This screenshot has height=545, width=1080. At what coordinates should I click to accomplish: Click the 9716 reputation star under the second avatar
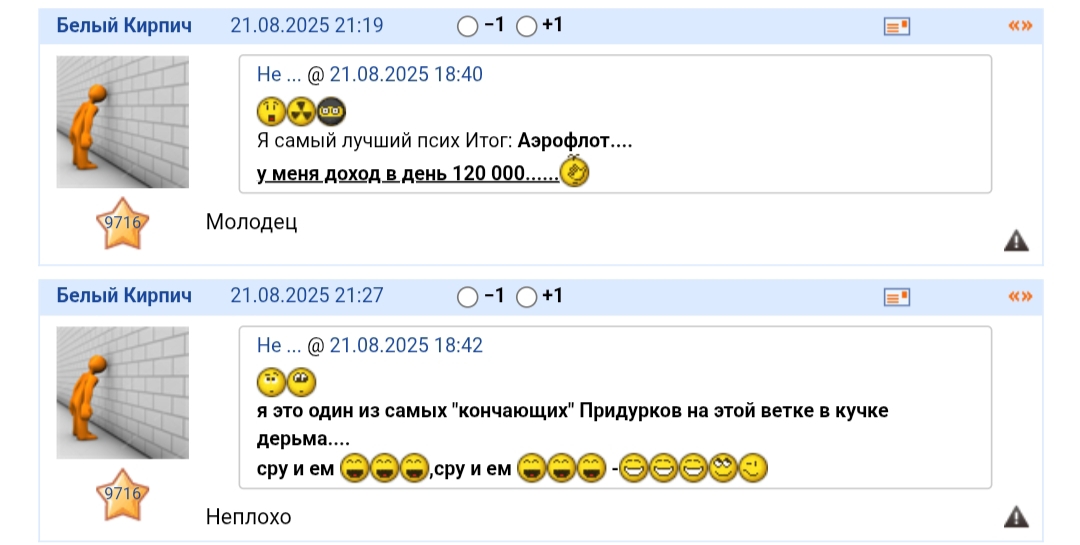point(123,494)
